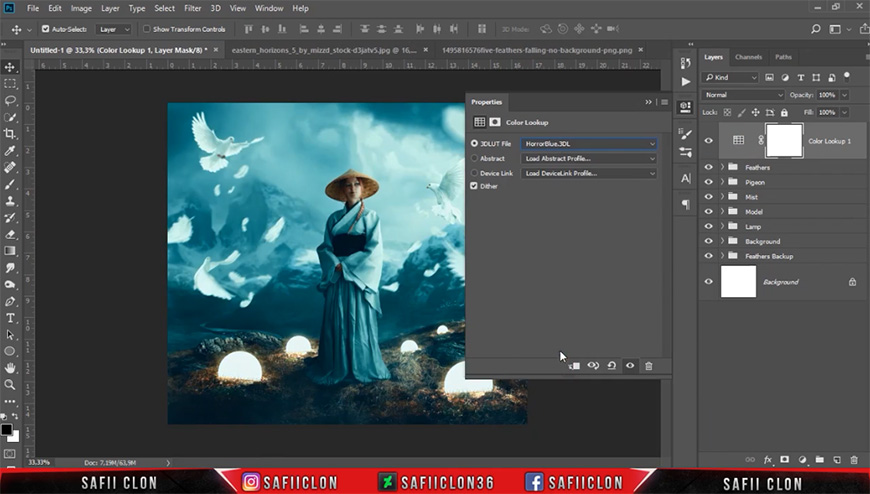Screen dimensions: 870x494
Task: Open the search icon in options bar
Action: click(816, 29)
